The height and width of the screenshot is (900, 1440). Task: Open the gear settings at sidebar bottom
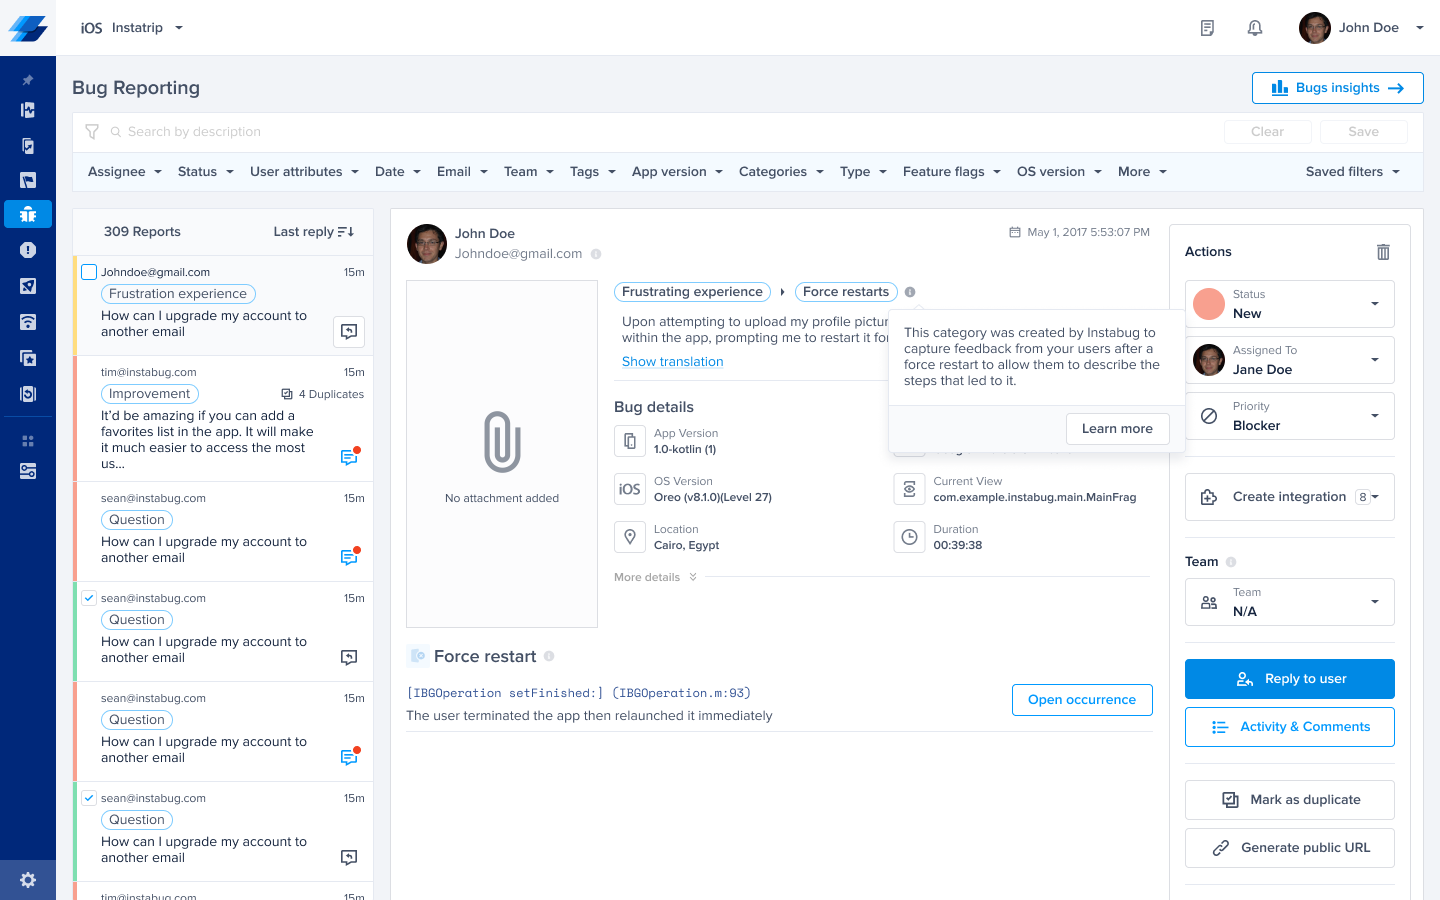[28, 880]
